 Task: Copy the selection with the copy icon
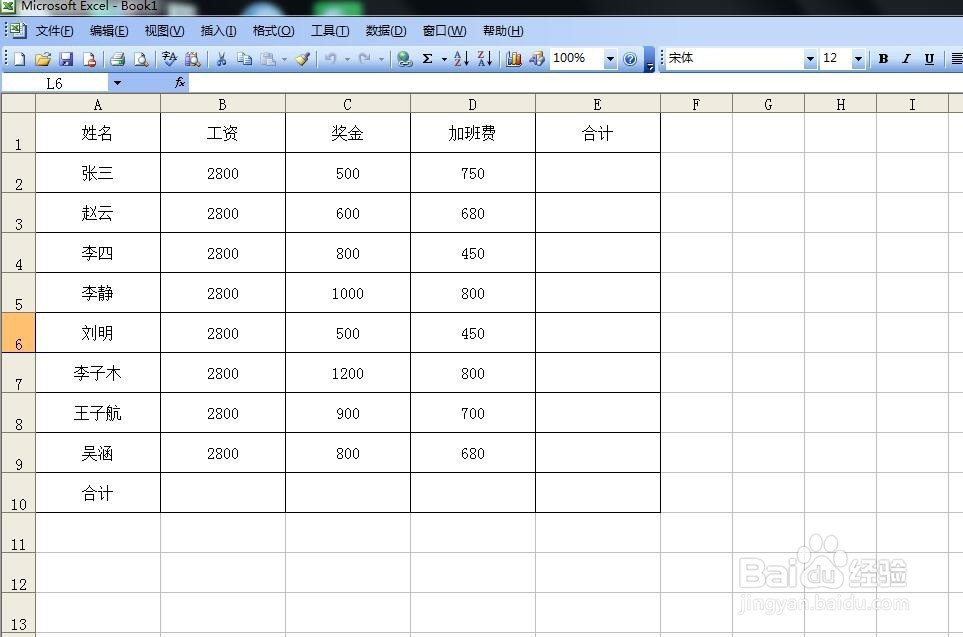(x=244, y=59)
